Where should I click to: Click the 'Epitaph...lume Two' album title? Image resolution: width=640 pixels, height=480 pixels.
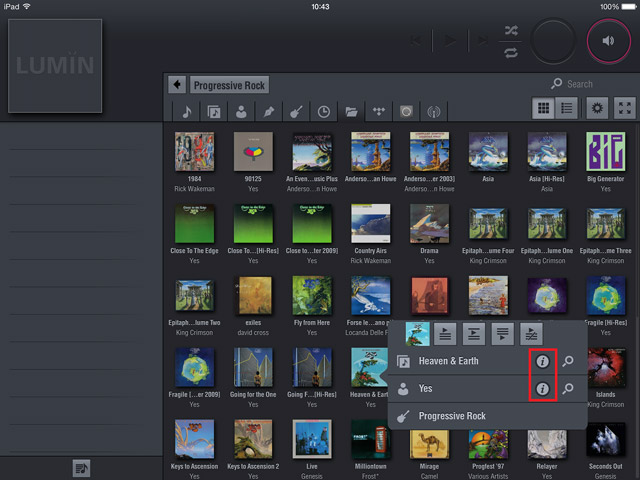(x=194, y=323)
